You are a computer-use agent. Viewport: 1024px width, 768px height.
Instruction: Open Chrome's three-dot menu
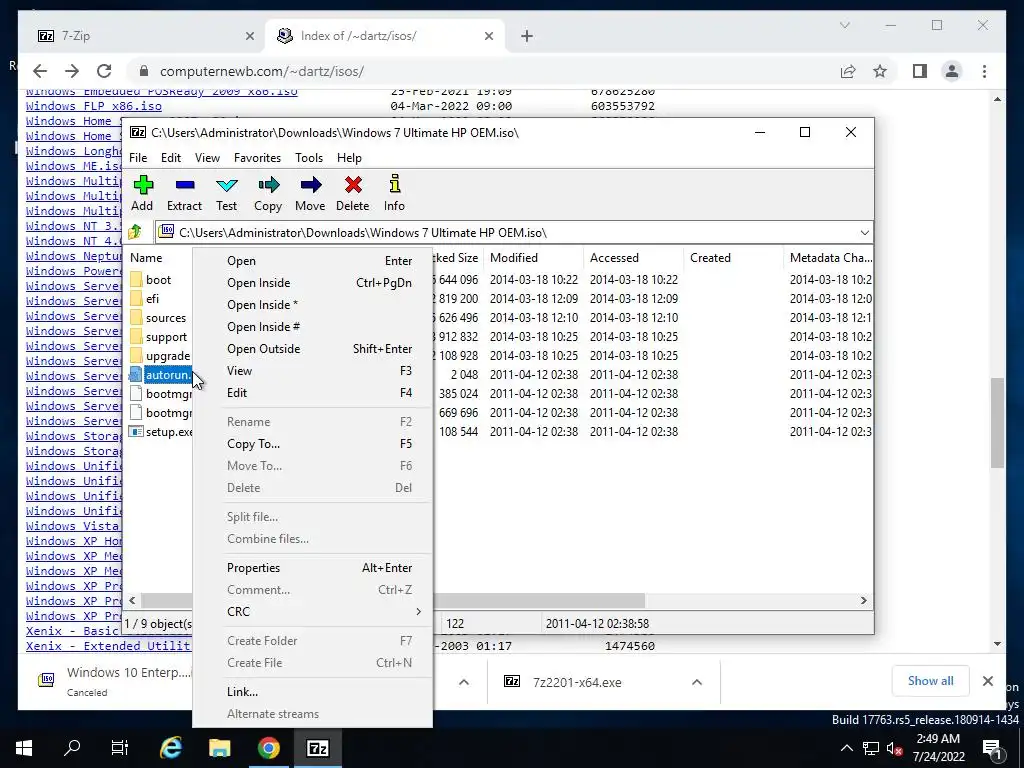(984, 71)
